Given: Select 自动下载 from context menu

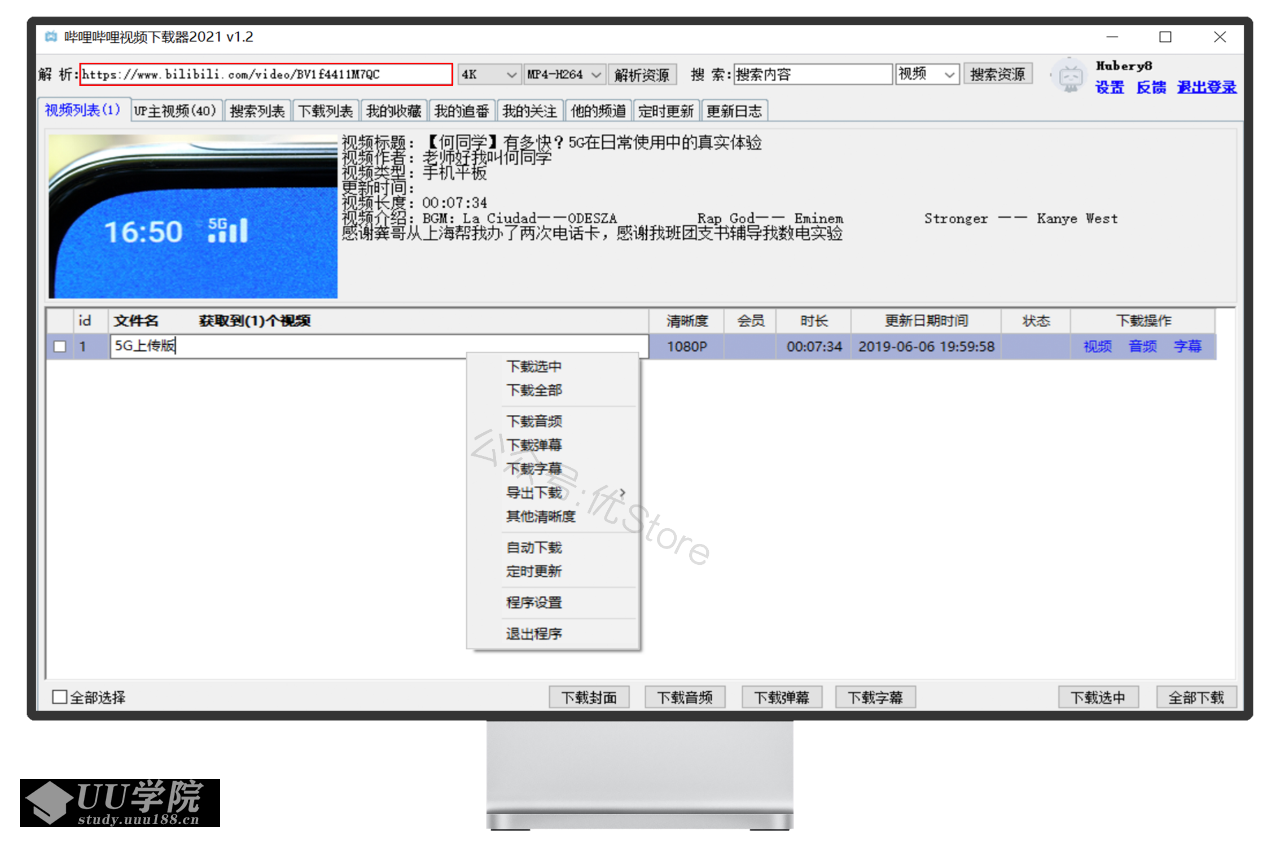Looking at the screenshot, I should tap(534, 548).
